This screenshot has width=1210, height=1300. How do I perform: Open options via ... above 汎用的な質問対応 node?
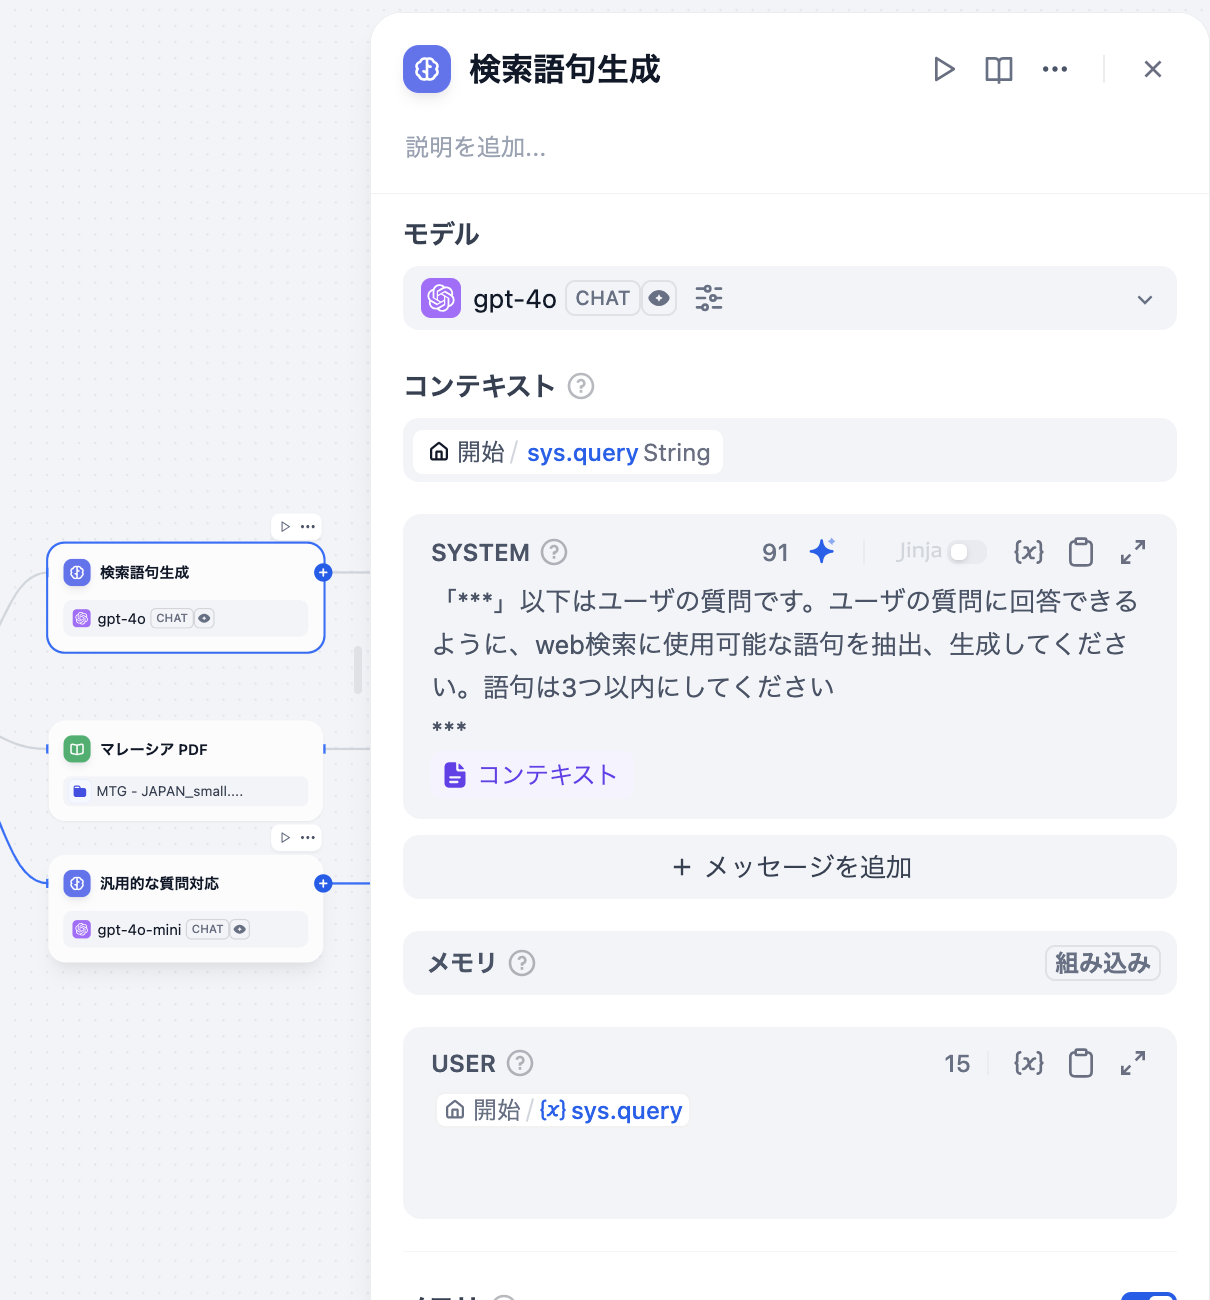307,837
